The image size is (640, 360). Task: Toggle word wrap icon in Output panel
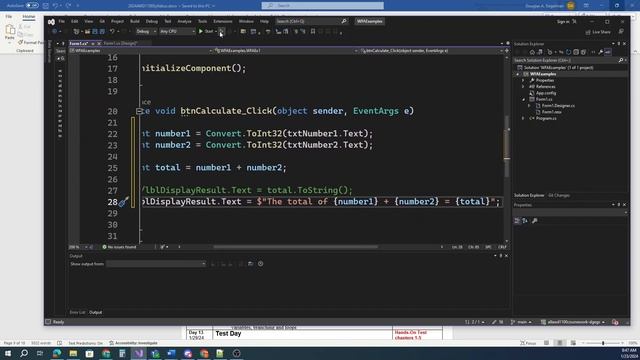[251, 264]
